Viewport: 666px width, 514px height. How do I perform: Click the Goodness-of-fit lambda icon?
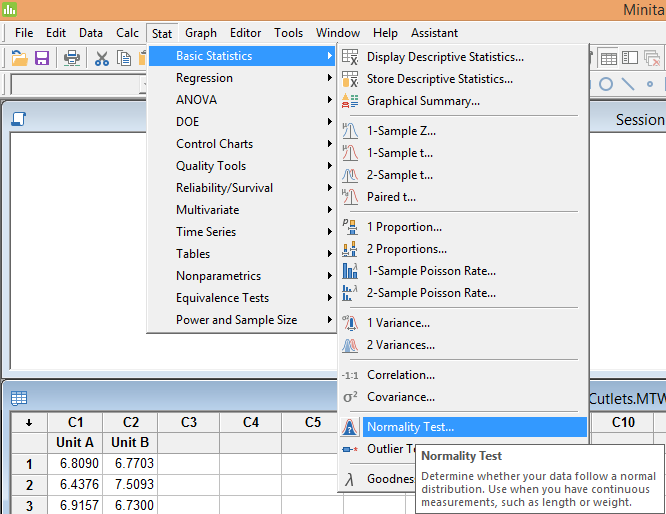[349, 480]
